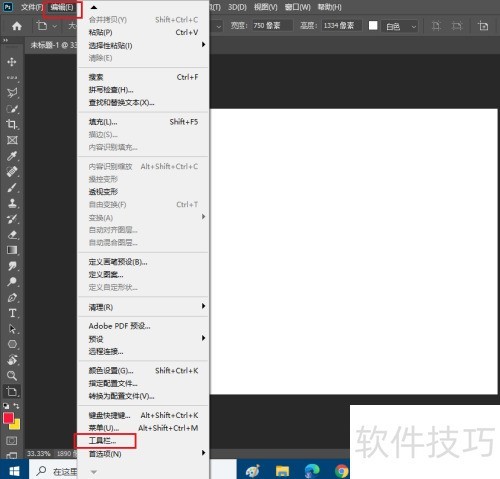Open the 3D menu
Screen dimensions: 500x479
pos(237,7)
